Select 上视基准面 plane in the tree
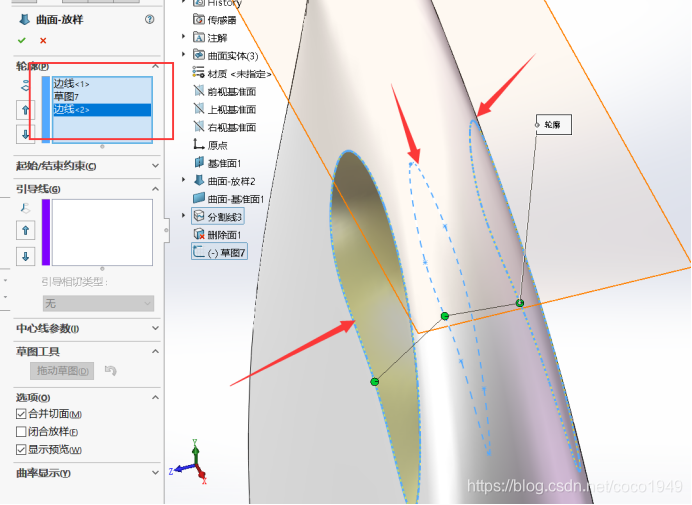Viewport: 692px width, 505px height. point(232,109)
